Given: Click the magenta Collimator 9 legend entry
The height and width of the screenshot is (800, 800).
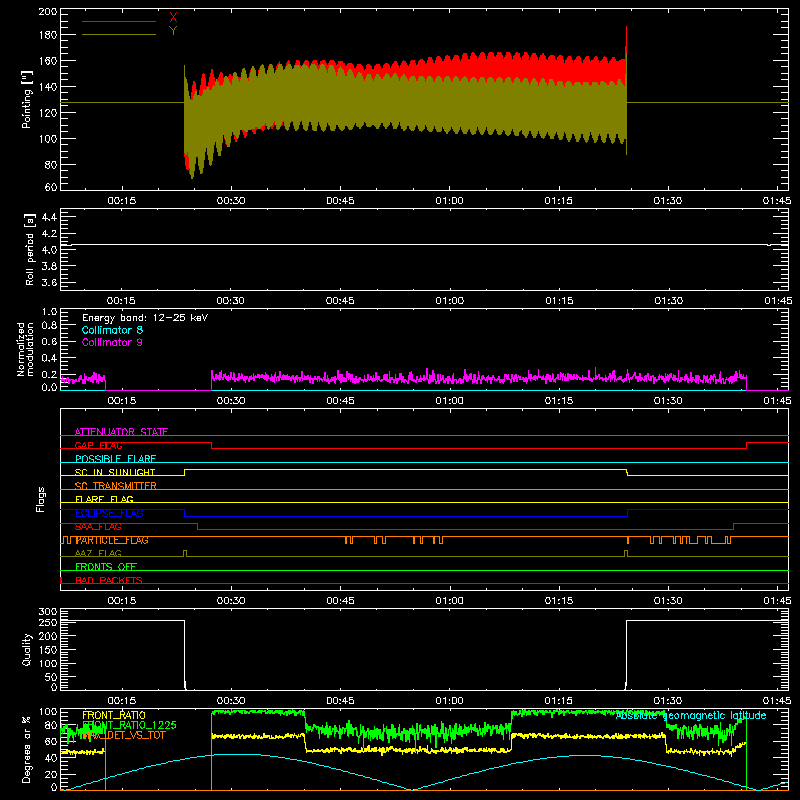Looking at the screenshot, I should coord(112,342).
